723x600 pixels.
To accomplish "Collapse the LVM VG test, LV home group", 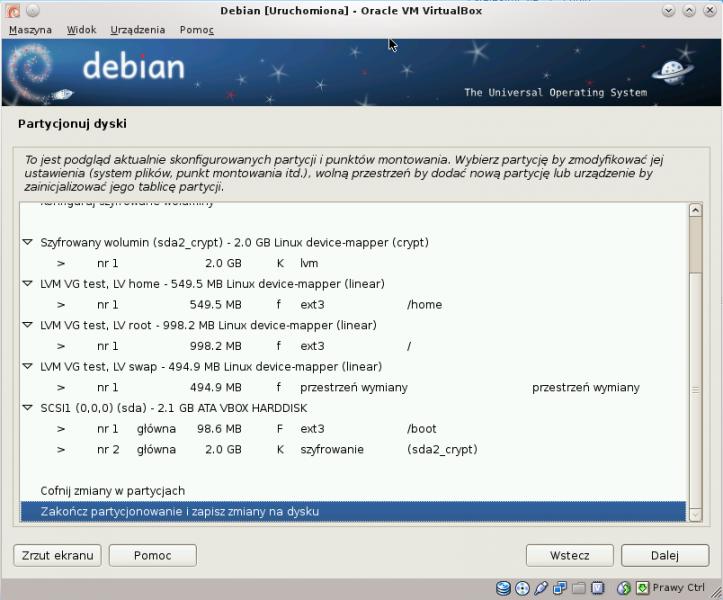I will pyautogui.click(x=28, y=284).
